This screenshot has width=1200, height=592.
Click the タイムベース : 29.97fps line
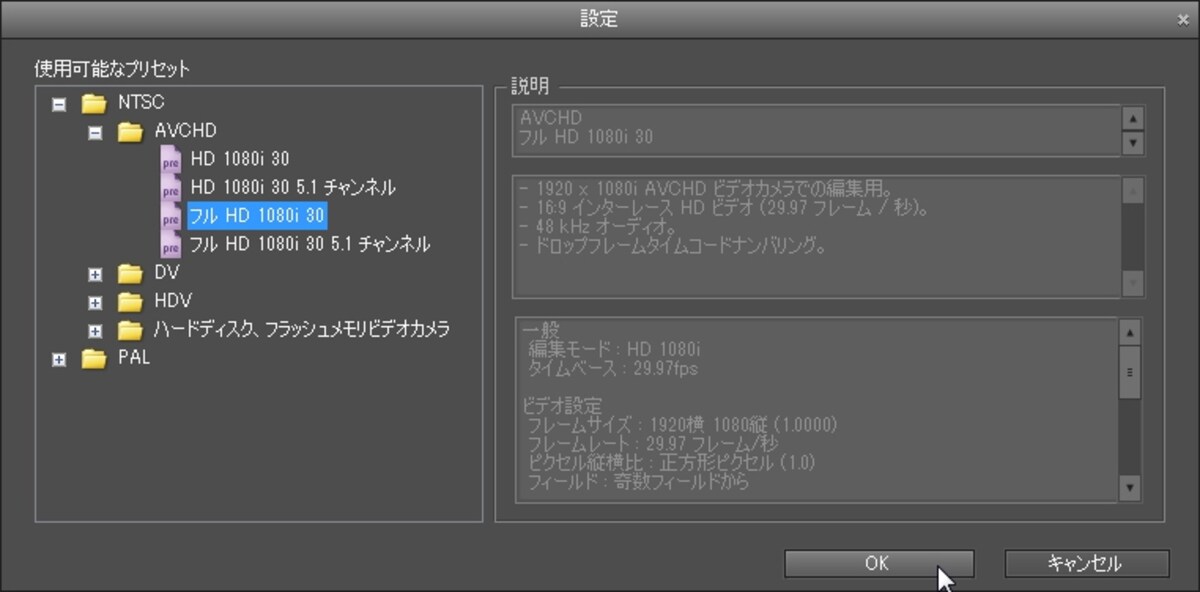(x=612, y=368)
